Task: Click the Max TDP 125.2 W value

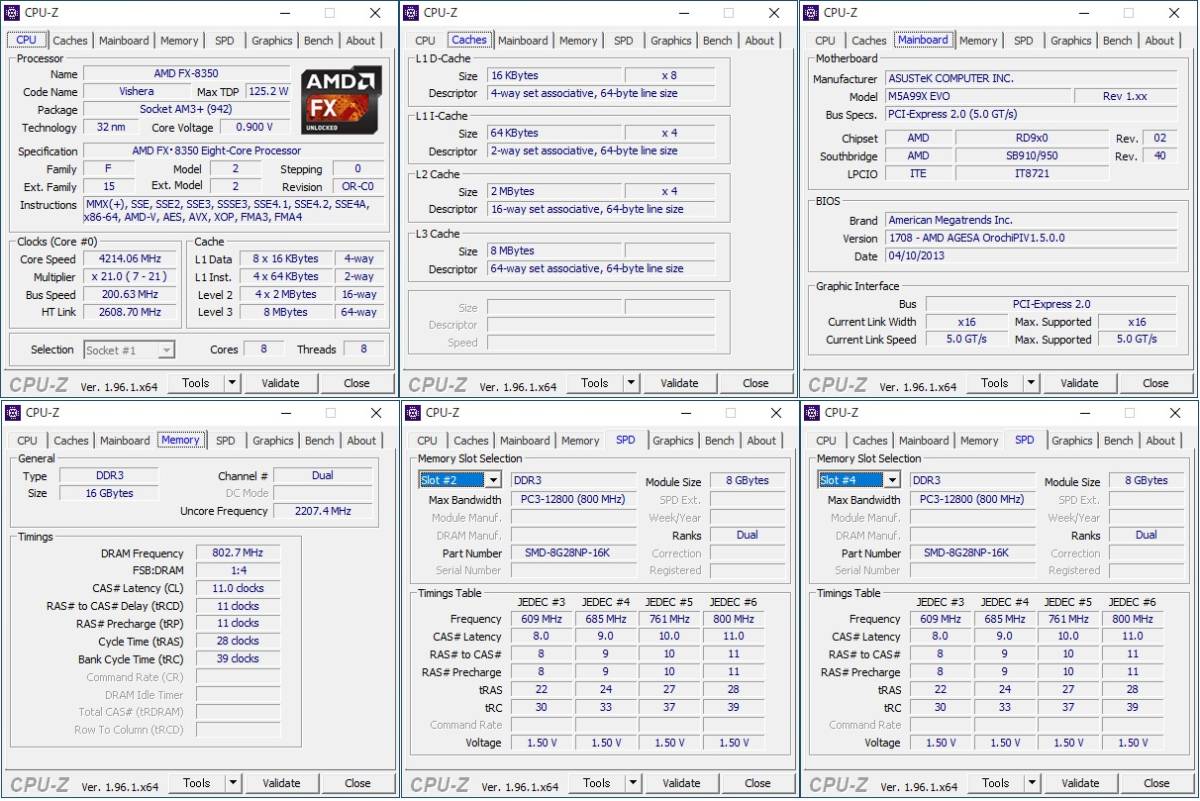Action: [x=268, y=92]
